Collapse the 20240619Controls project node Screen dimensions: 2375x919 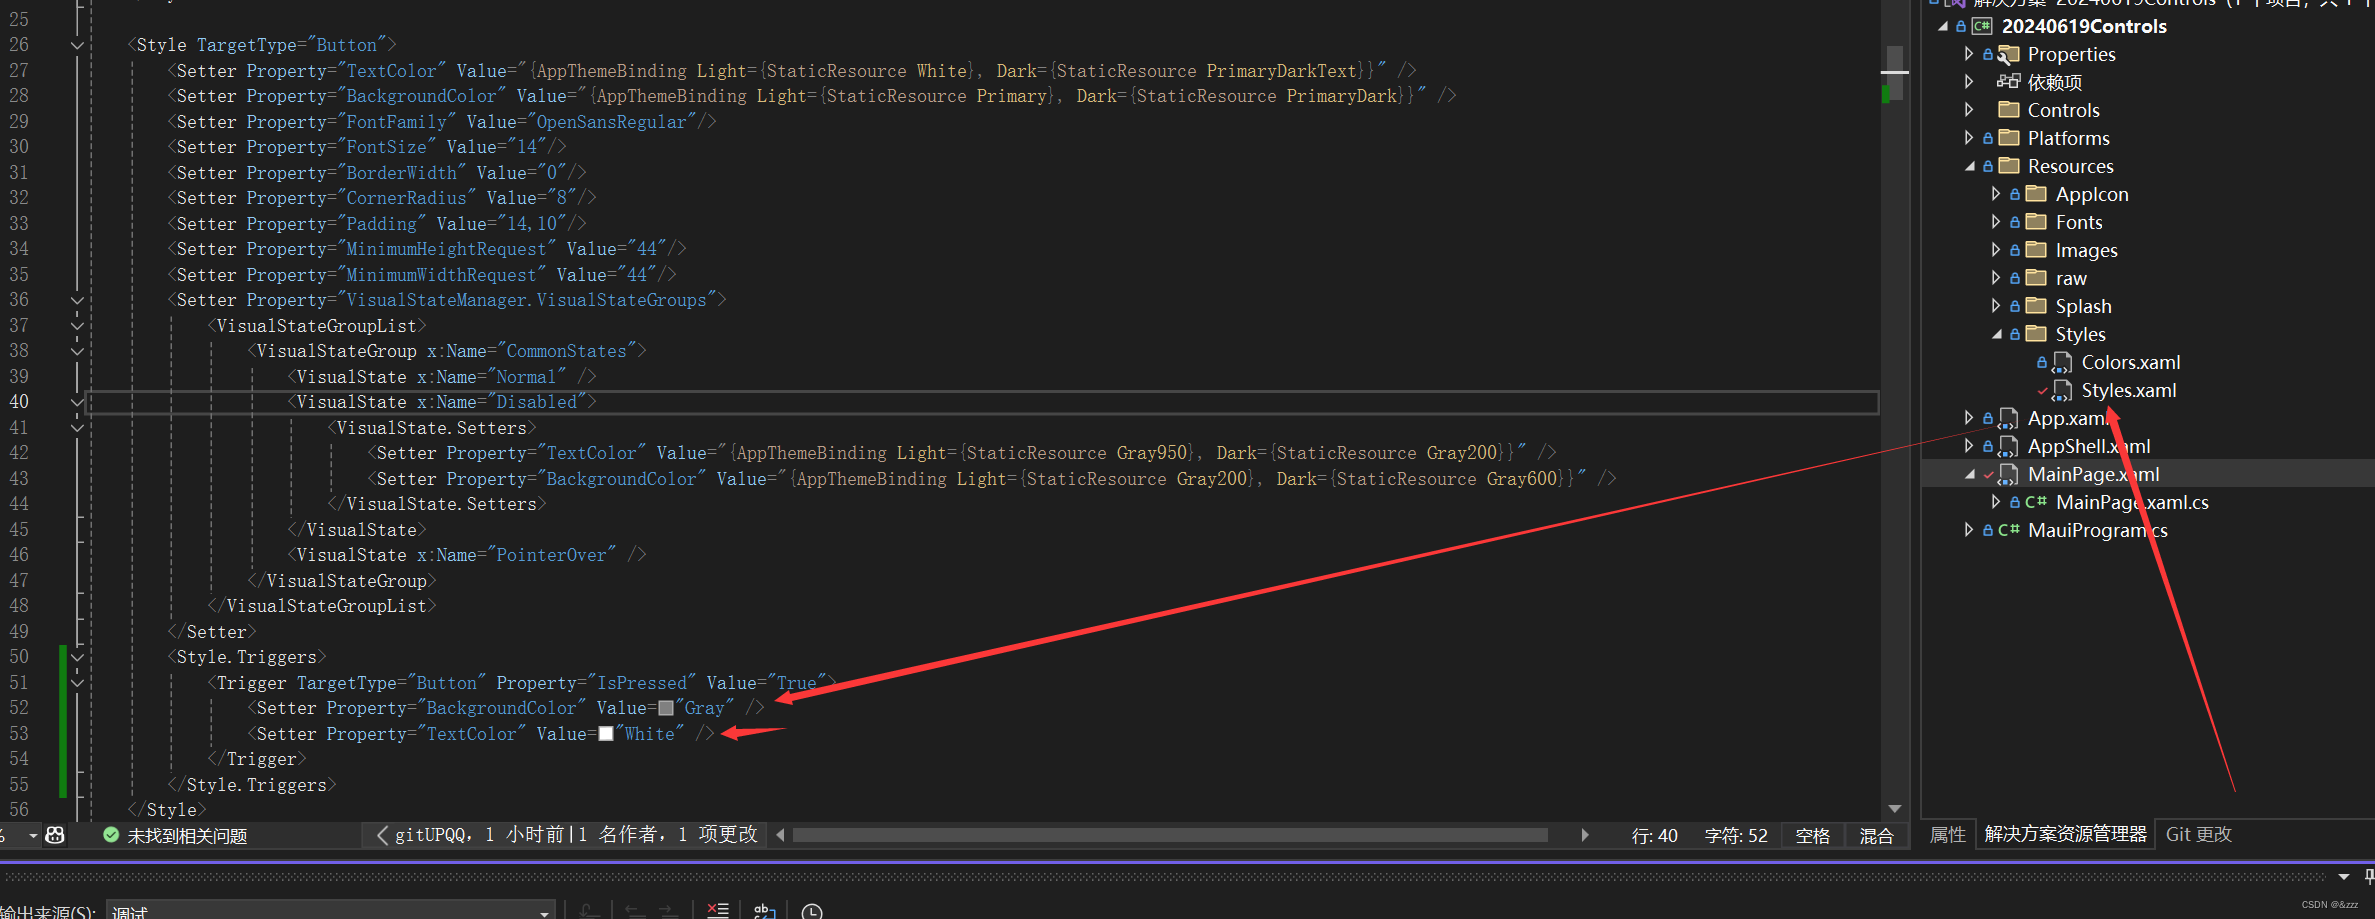click(1943, 26)
